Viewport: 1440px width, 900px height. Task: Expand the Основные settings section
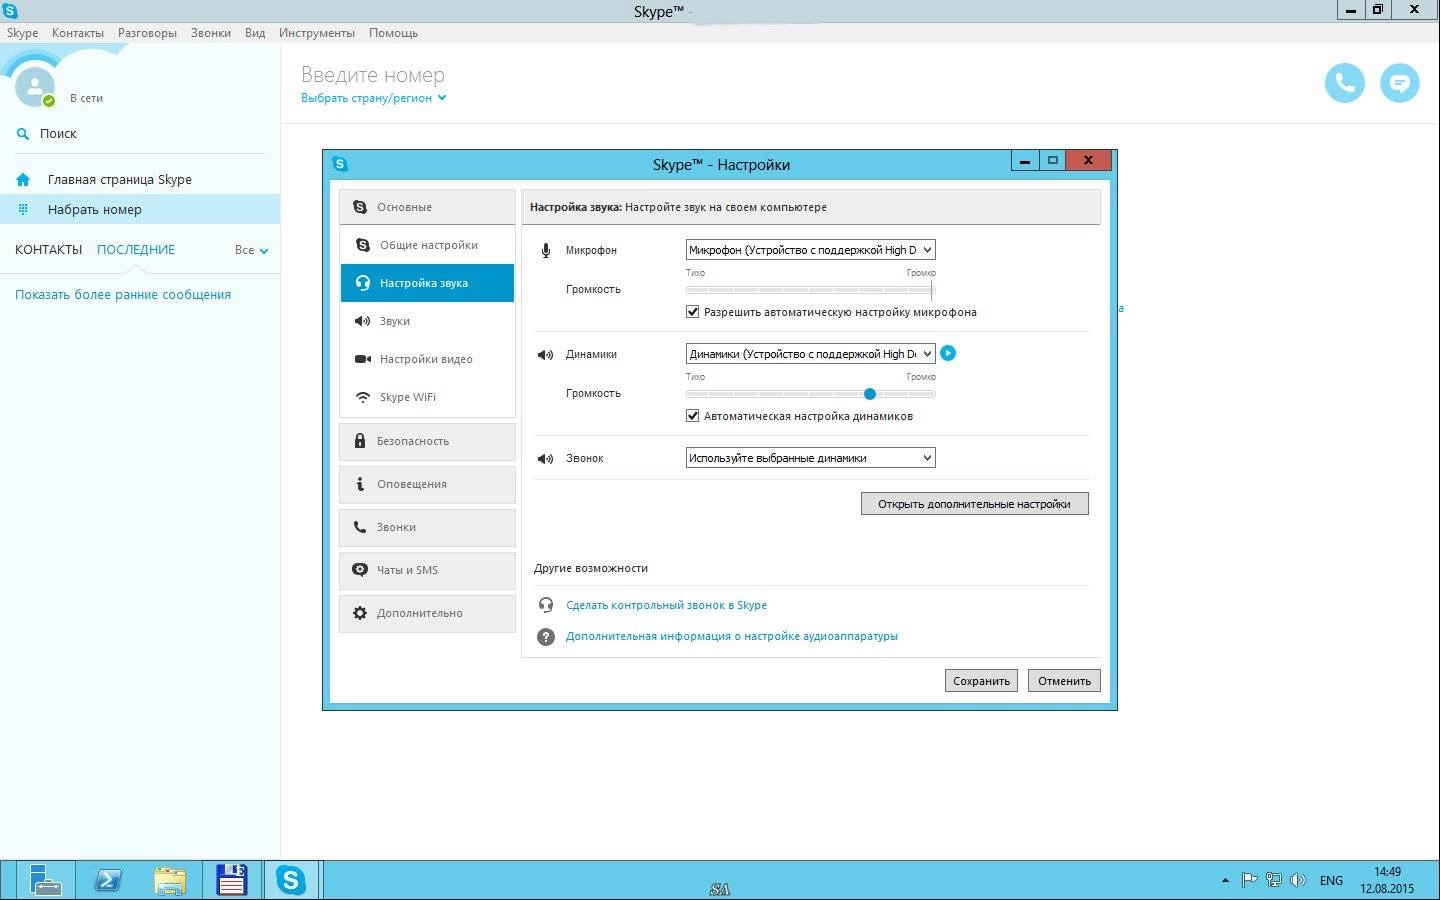pyautogui.click(x=427, y=207)
